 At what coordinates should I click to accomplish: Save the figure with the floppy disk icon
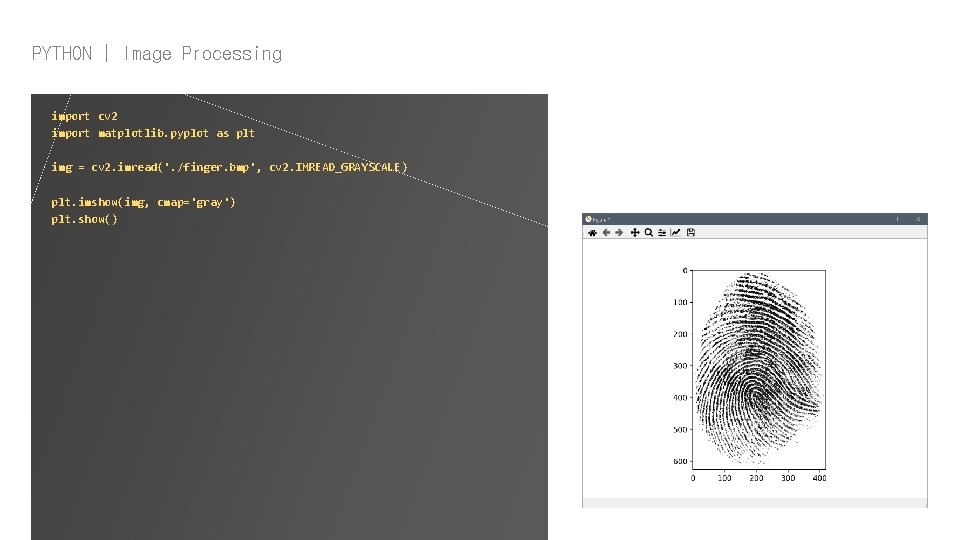[x=691, y=233]
